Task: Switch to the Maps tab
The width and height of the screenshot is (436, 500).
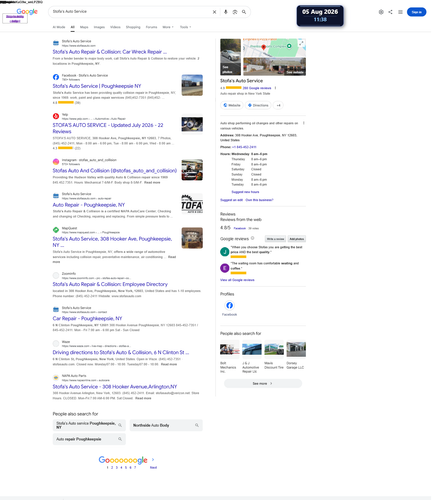Action: (85, 27)
